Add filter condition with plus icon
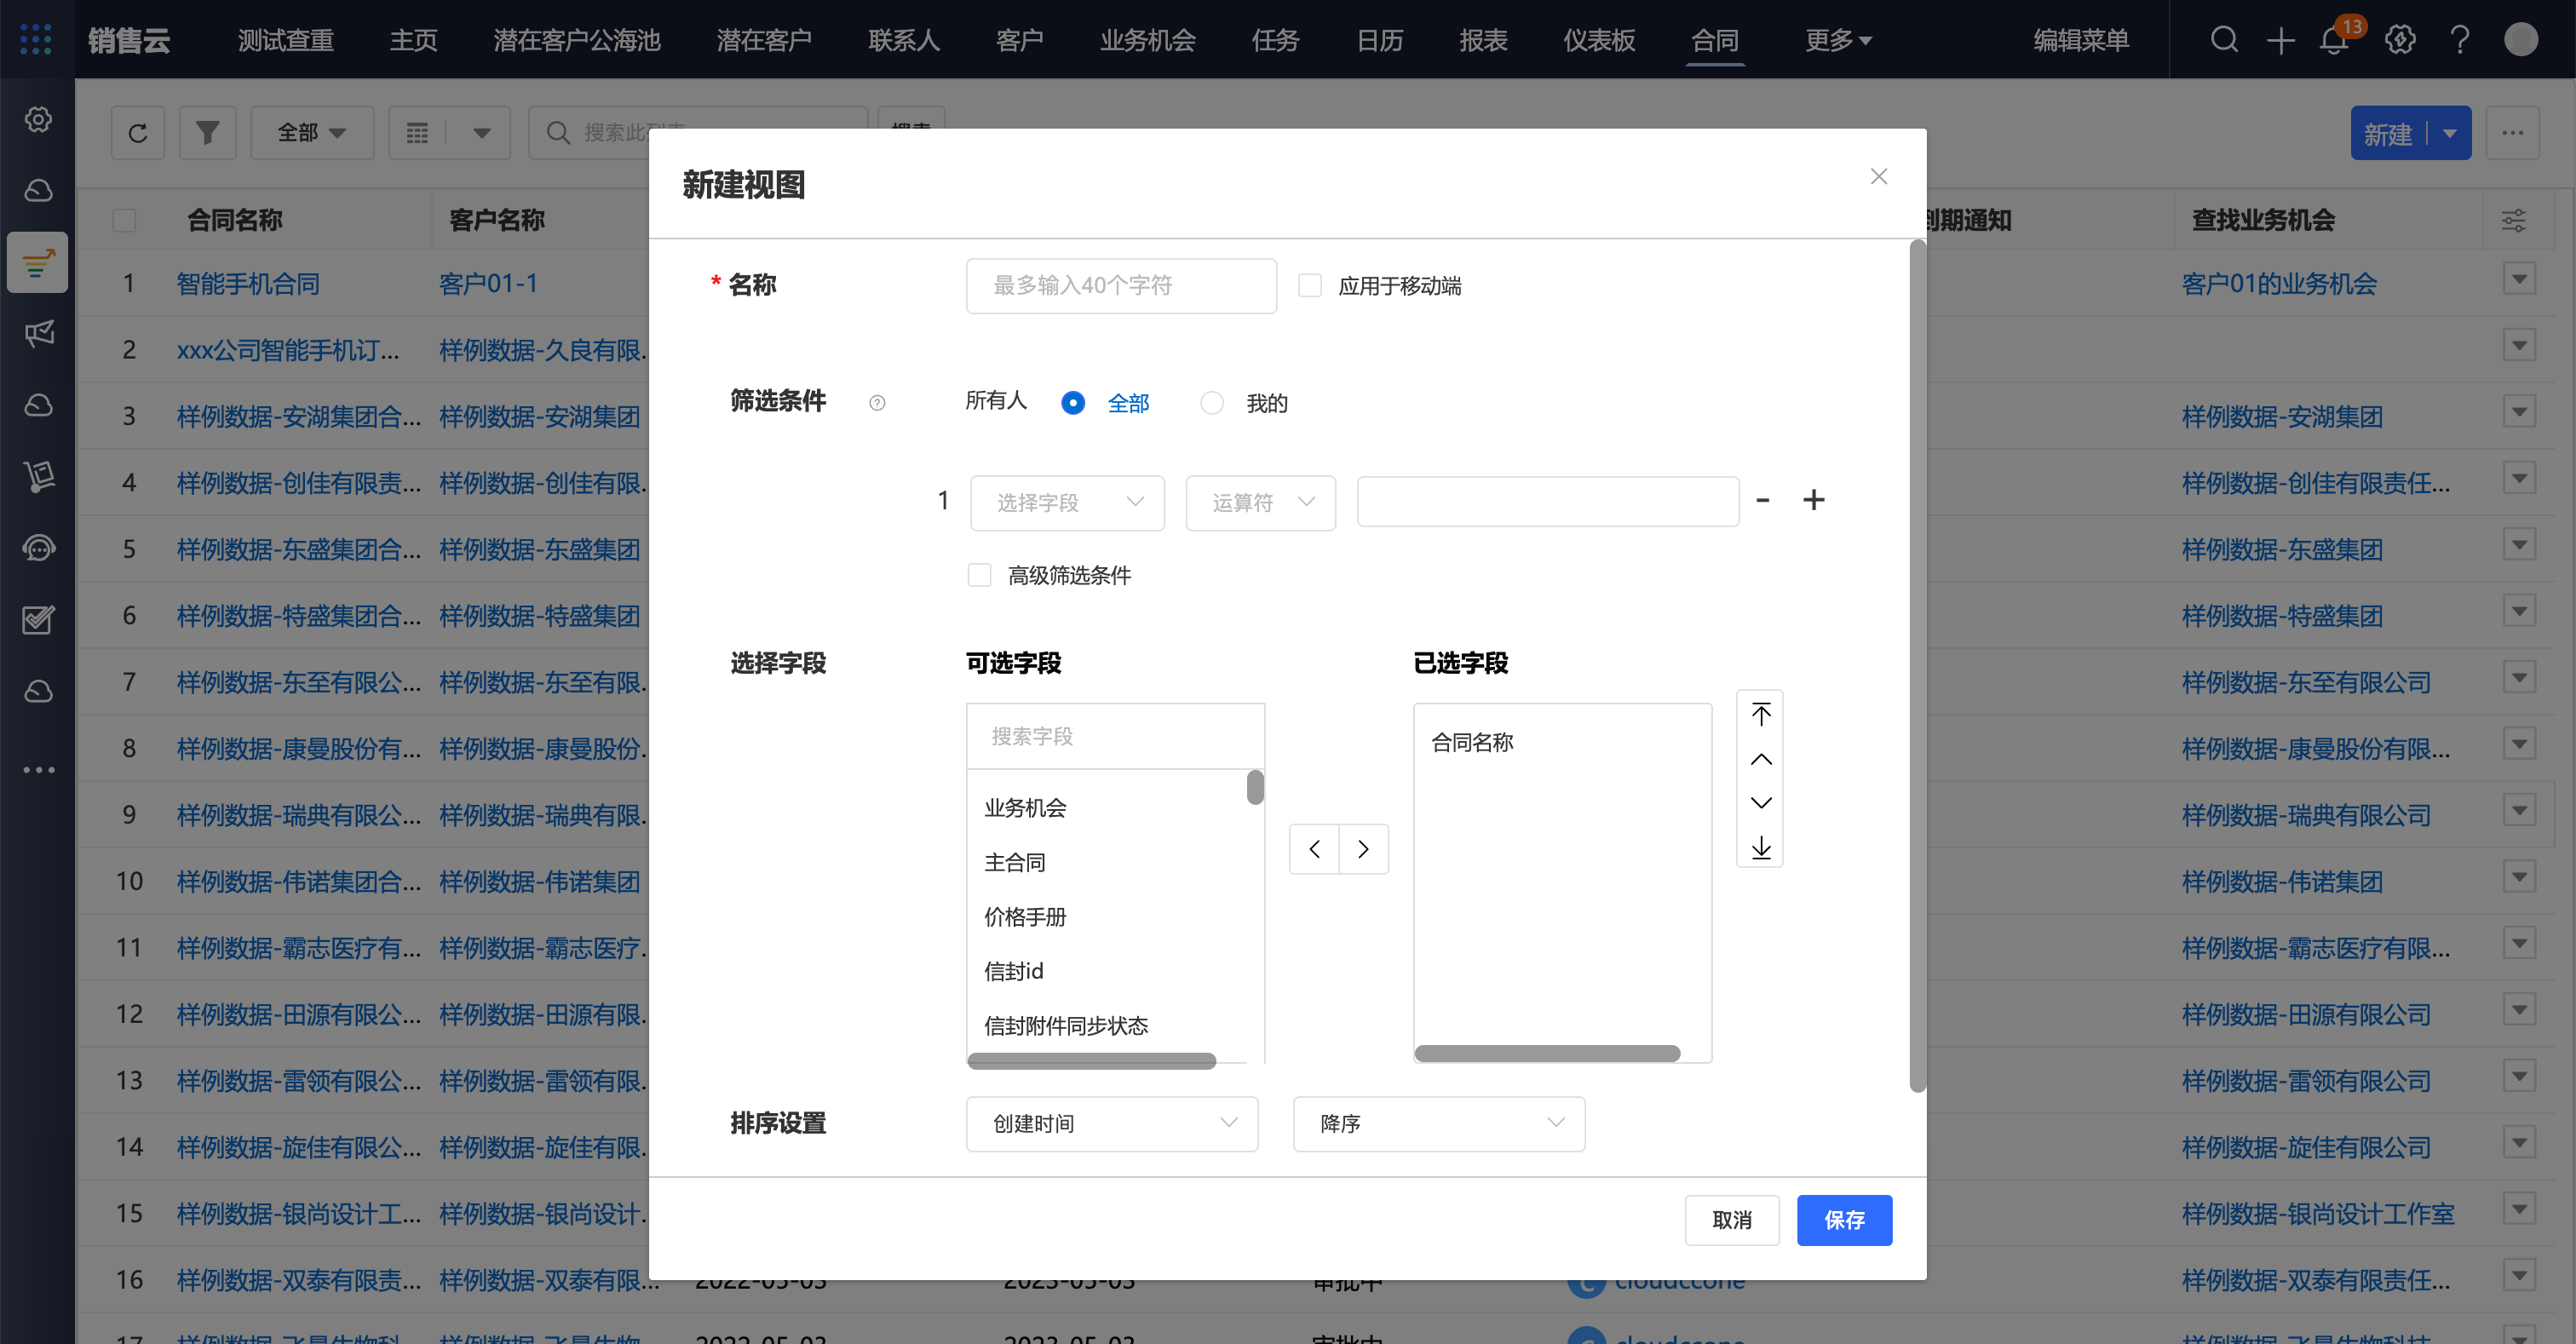The image size is (2576, 1344). point(1813,500)
